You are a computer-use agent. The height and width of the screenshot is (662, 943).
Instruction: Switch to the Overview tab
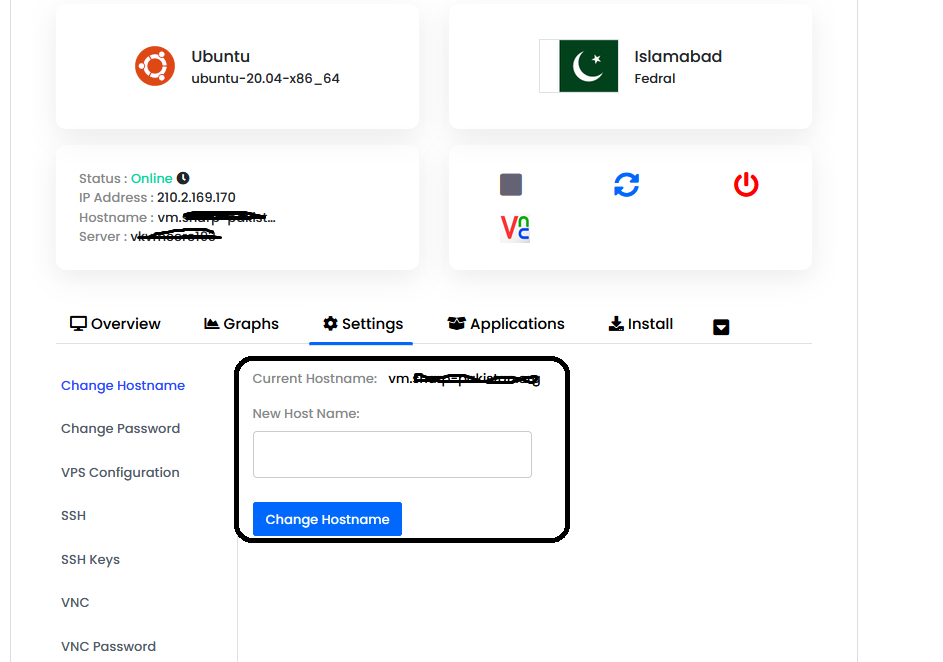click(115, 324)
